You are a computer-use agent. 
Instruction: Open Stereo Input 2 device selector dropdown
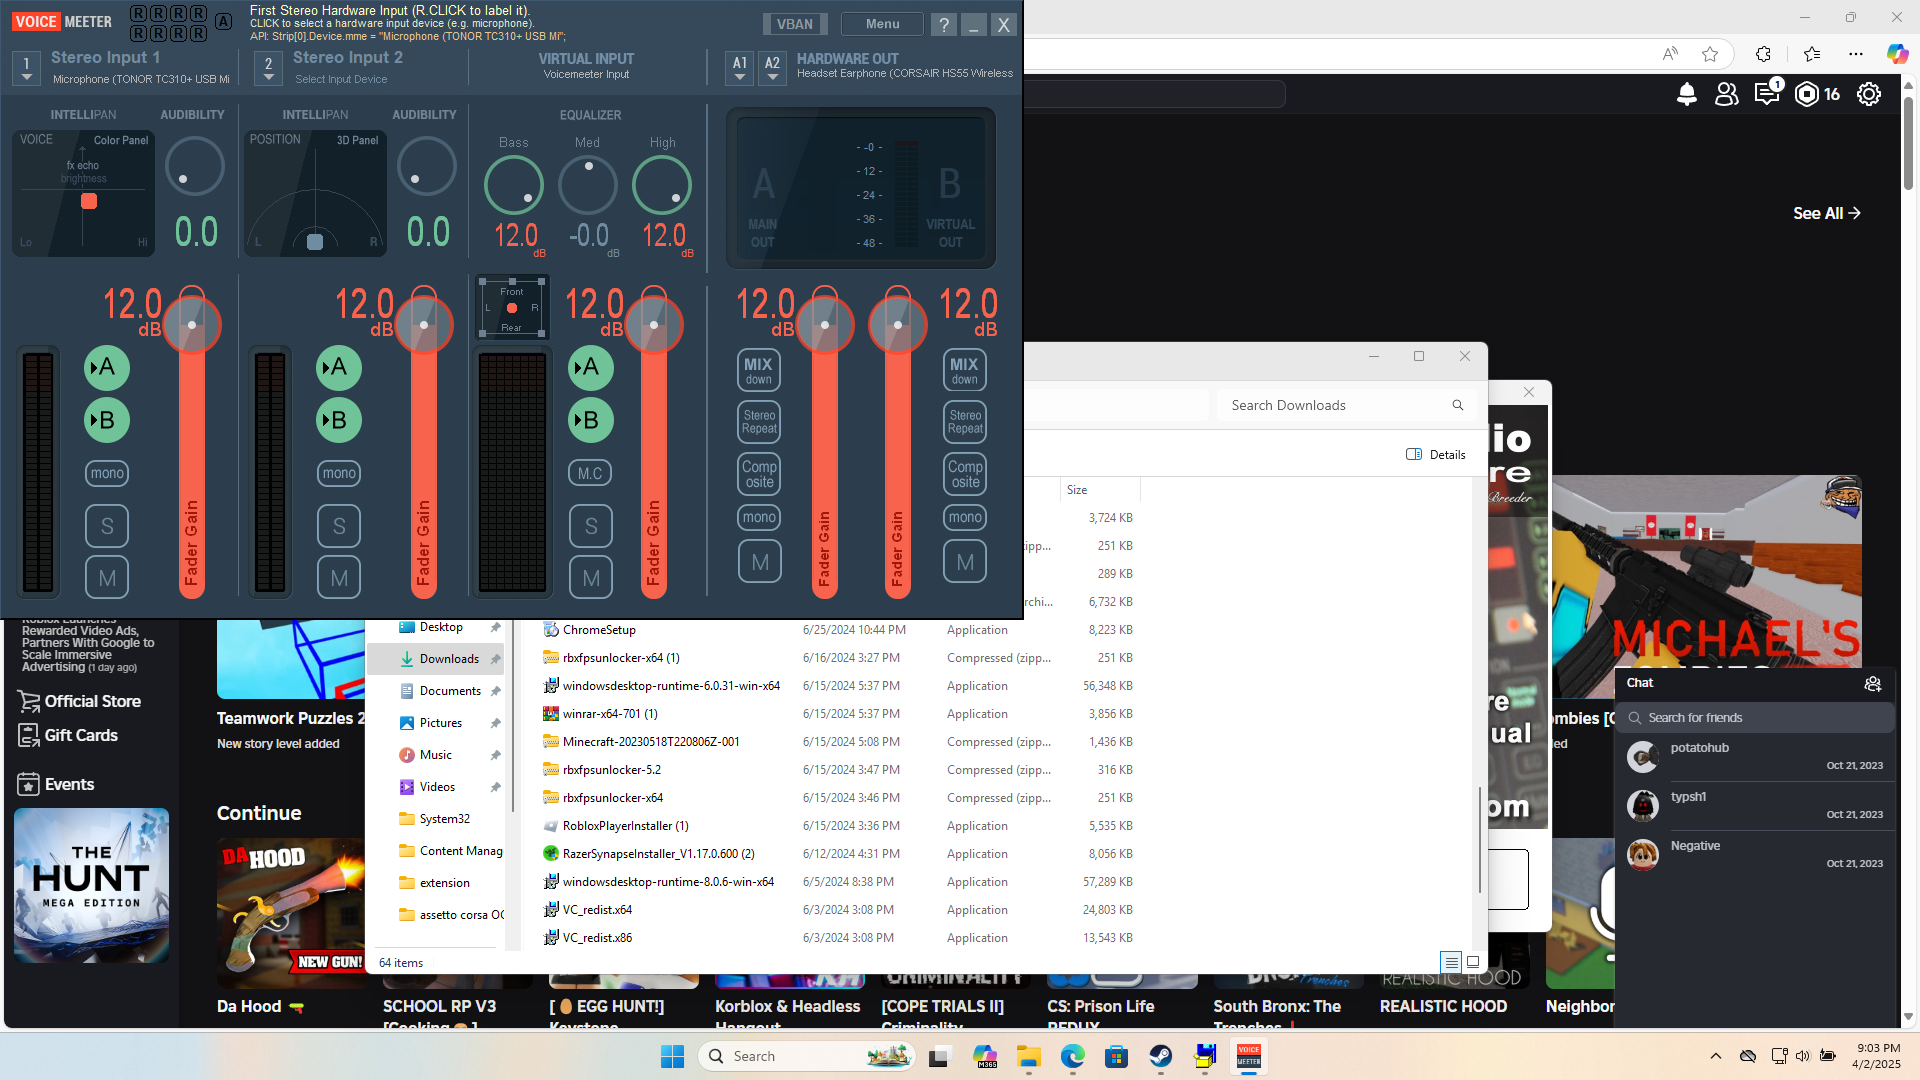(x=268, y=68)
